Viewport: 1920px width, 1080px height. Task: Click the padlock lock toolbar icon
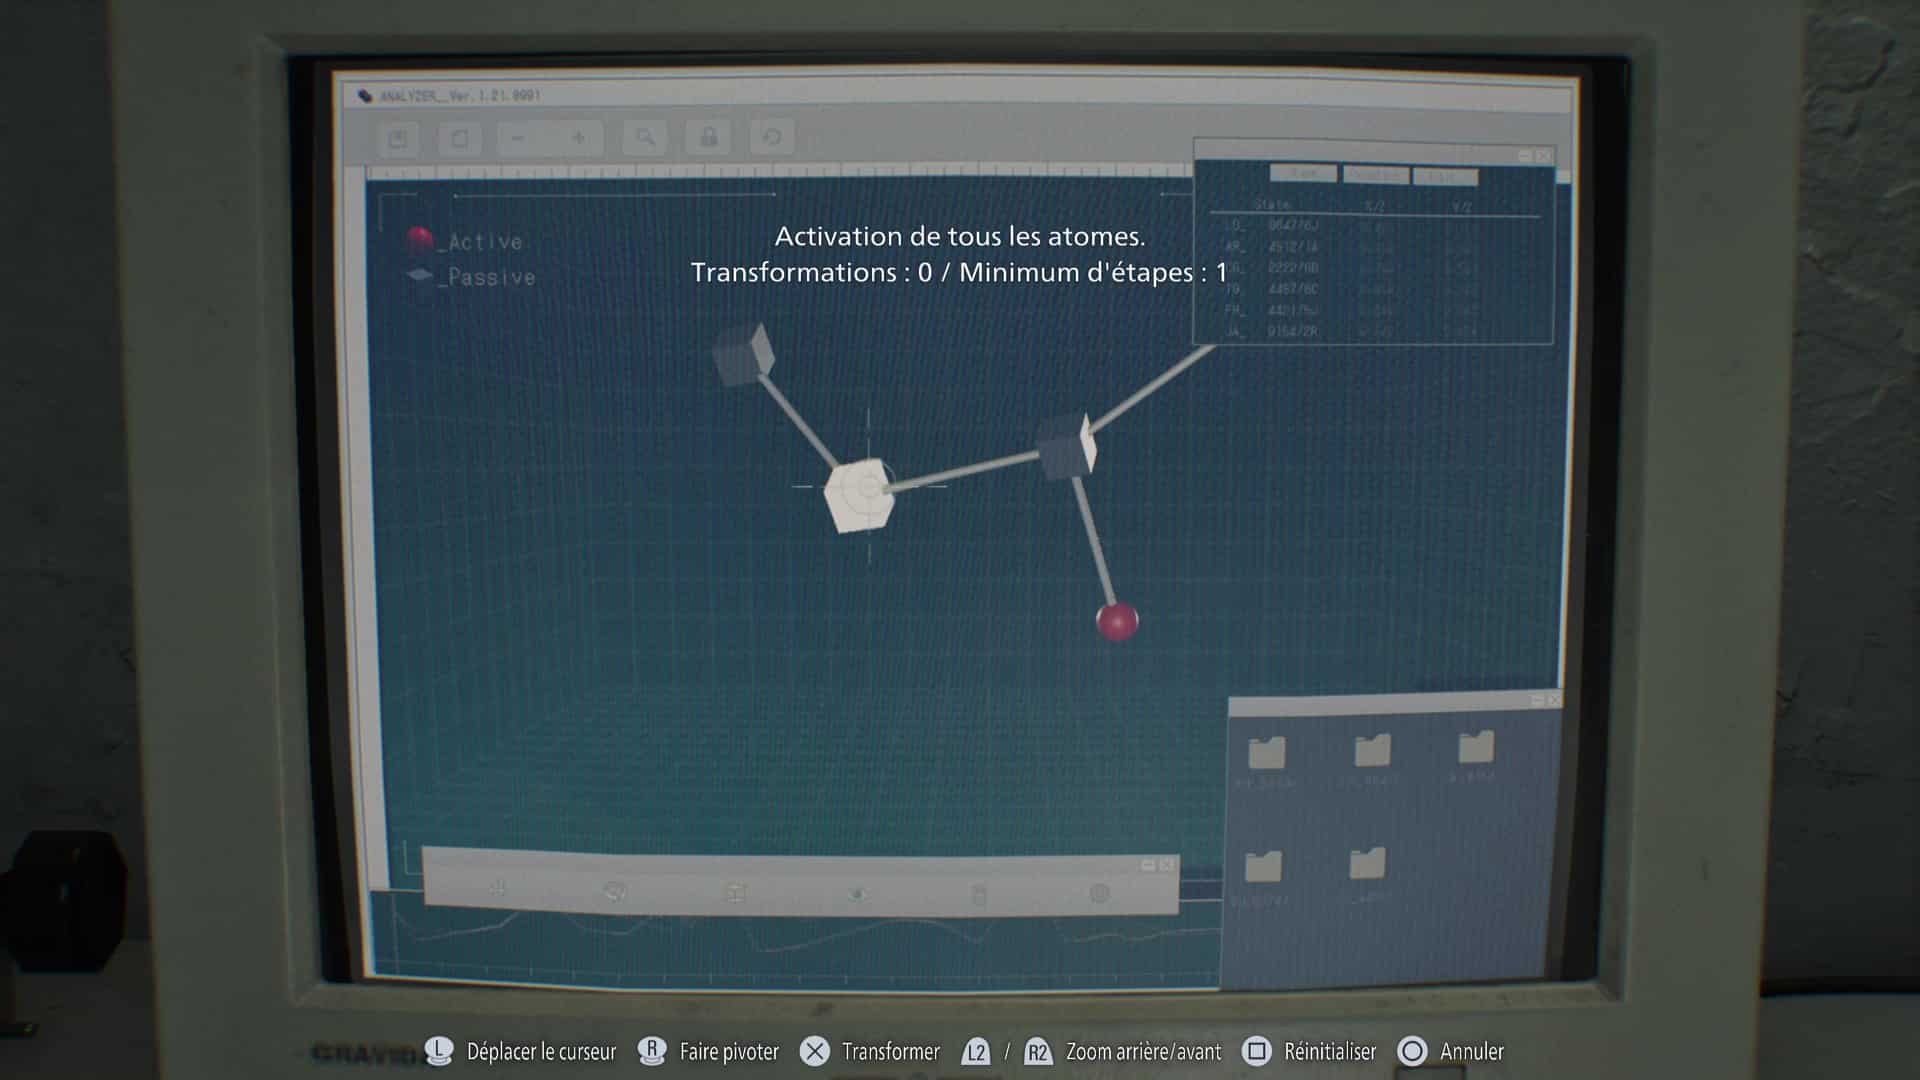click(709, 137)
